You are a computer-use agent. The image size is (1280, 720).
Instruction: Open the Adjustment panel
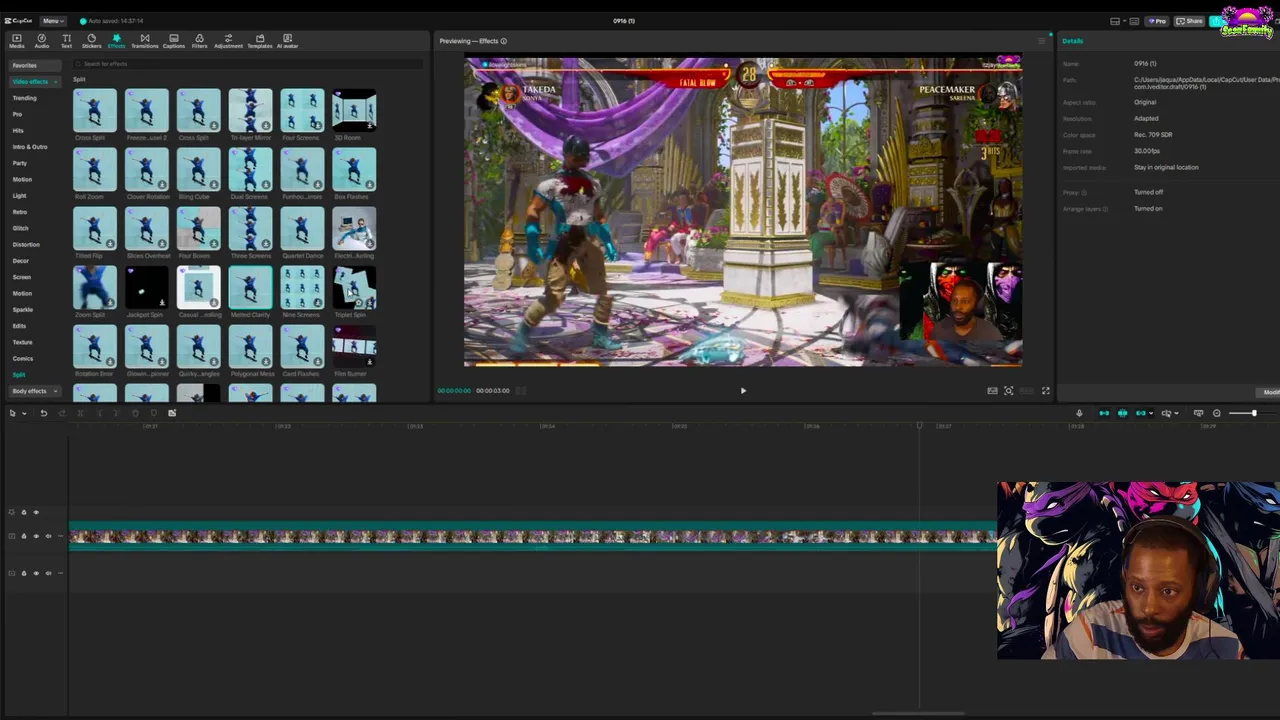click(x=228, y=41)
